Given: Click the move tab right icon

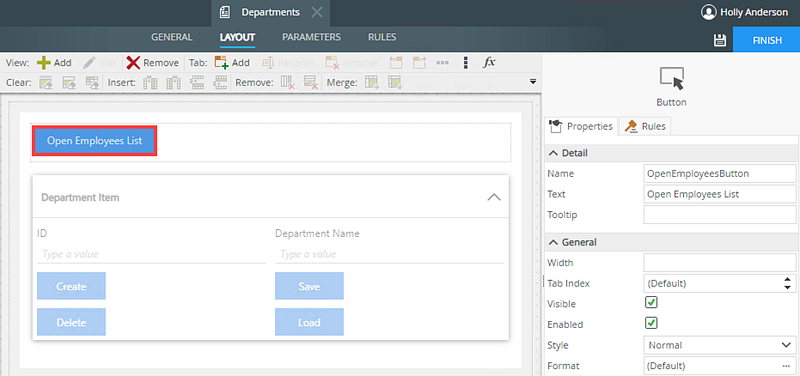Looking at the screenshot, I should [x=419, y=63].
